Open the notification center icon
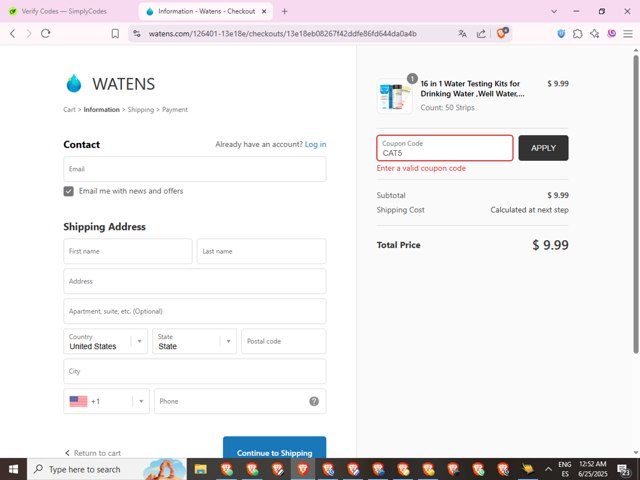This screenshot has width=640, height=480. click(x=623, y=470)
